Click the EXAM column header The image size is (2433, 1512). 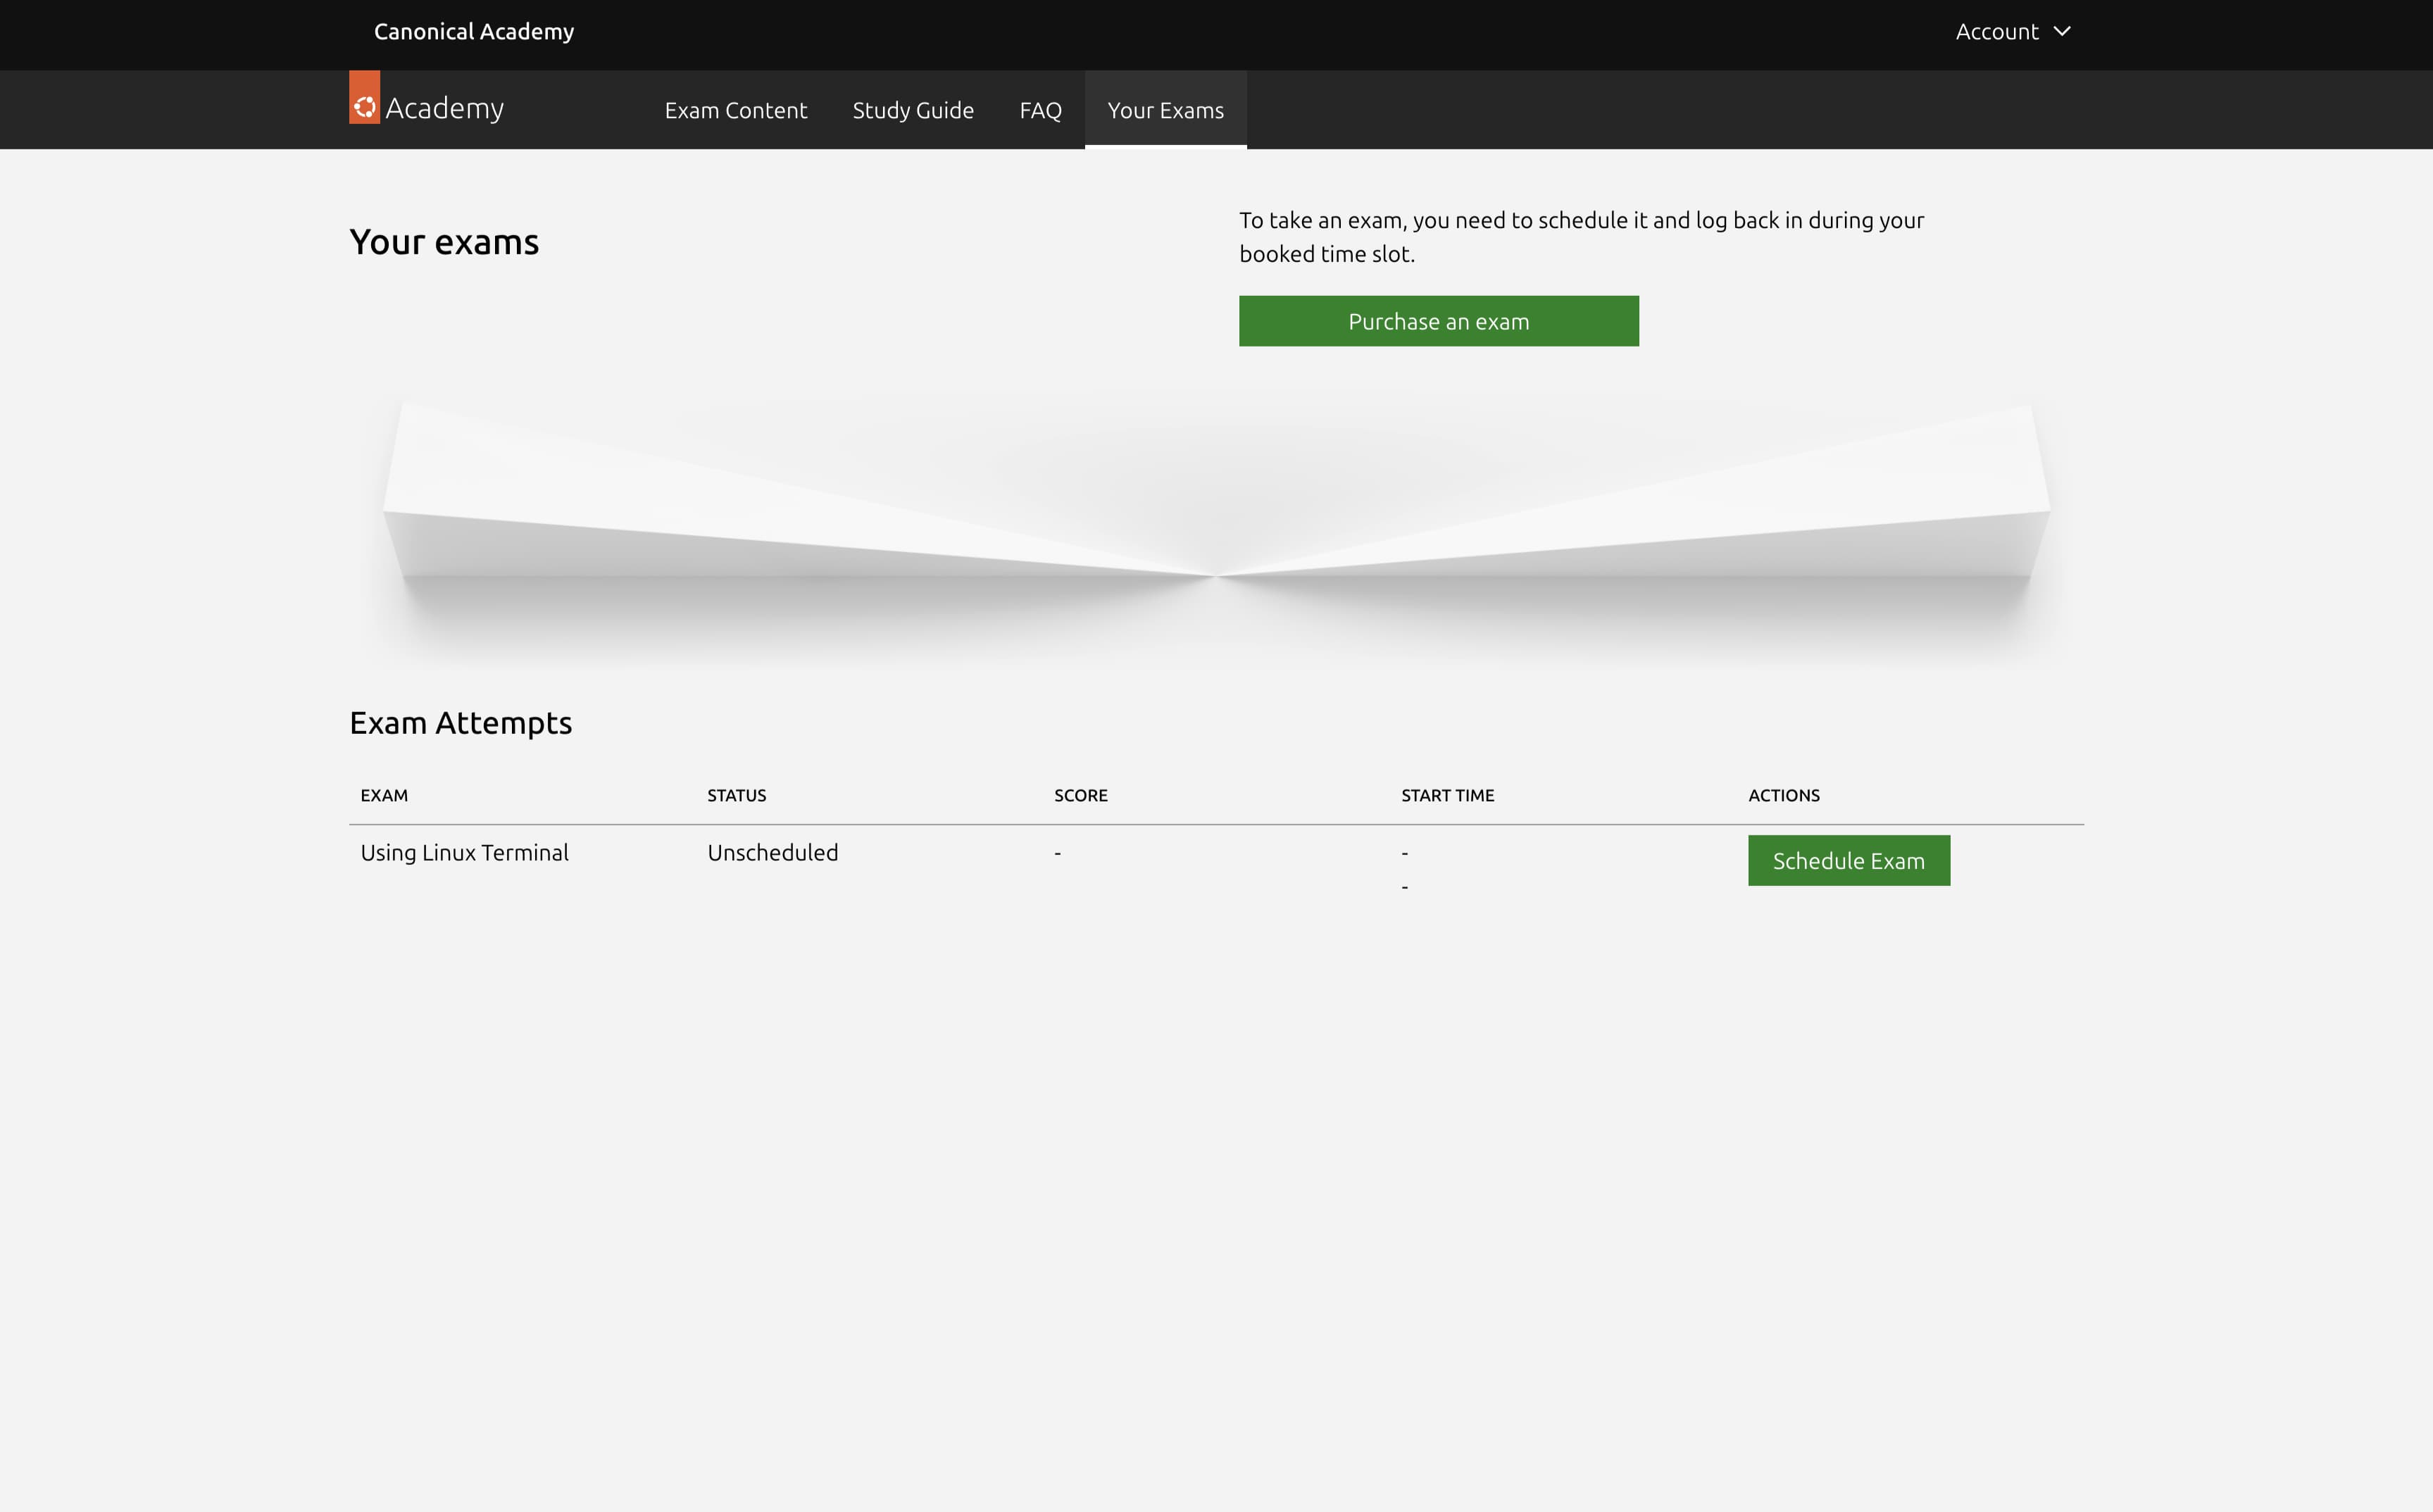(384, 796)
